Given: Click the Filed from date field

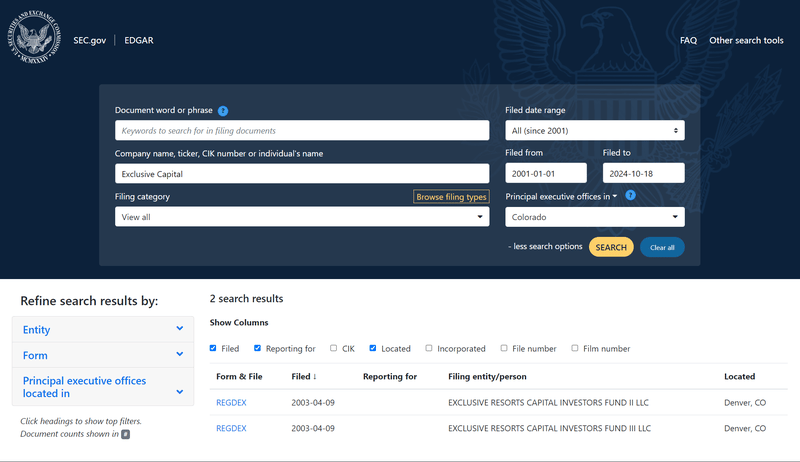Looking at the screenshot, I should 546,173.
